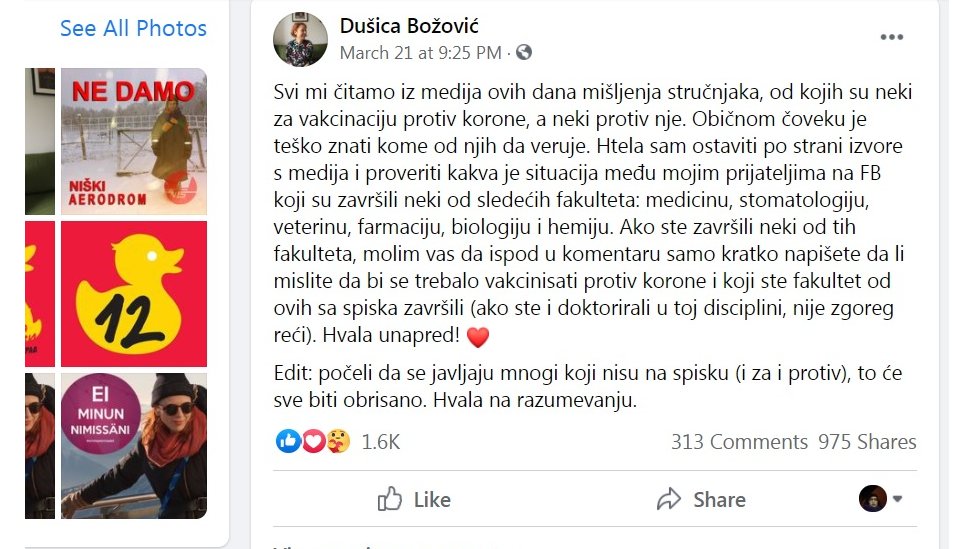View the 313 Comments
Image resolution: width=976 pixels, height=549 pixels.
(739, 442)
